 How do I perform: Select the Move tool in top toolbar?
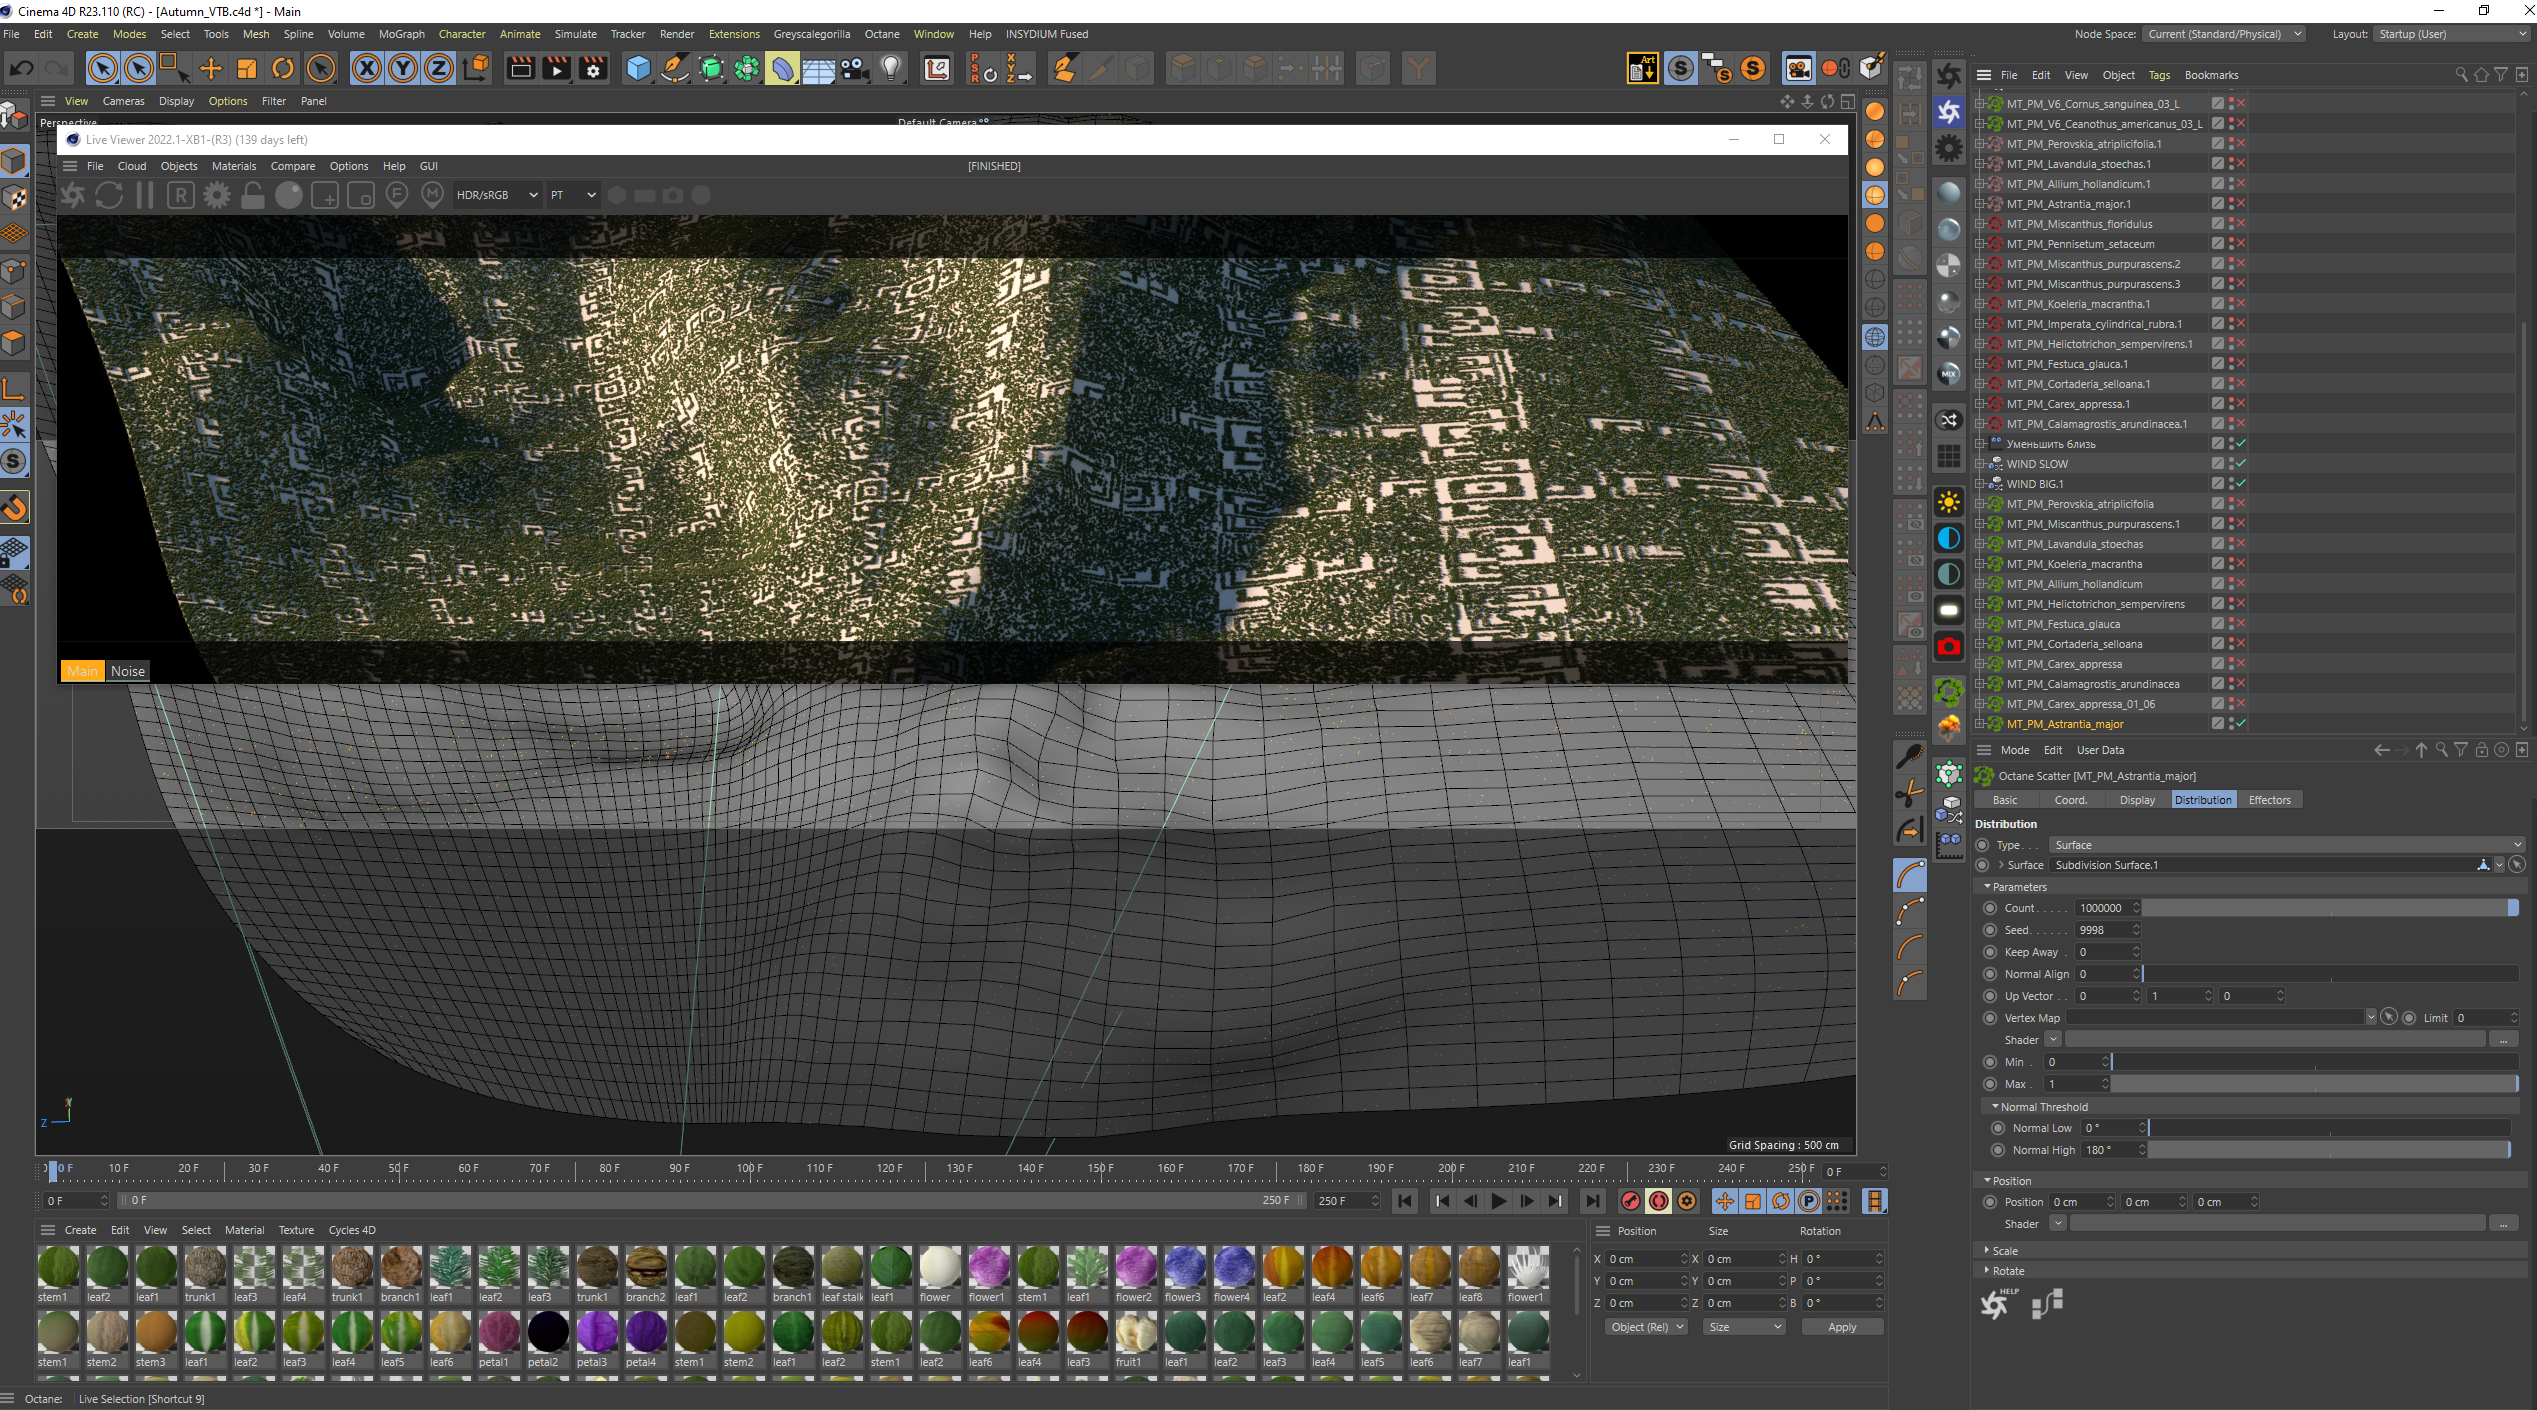click(x=211, y=68)
